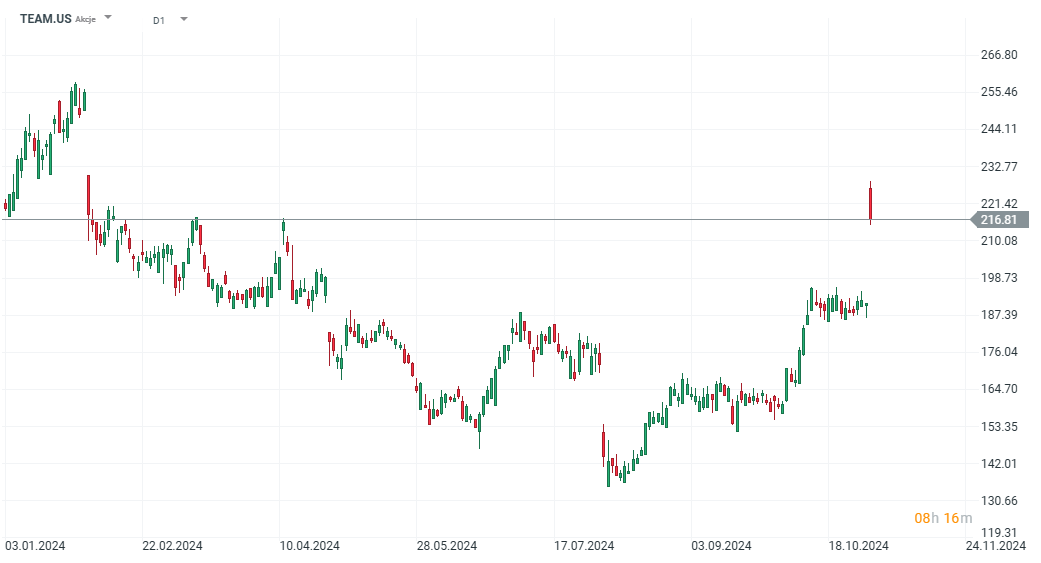Click the latest red gap-up candle

(x=871, y=203)
